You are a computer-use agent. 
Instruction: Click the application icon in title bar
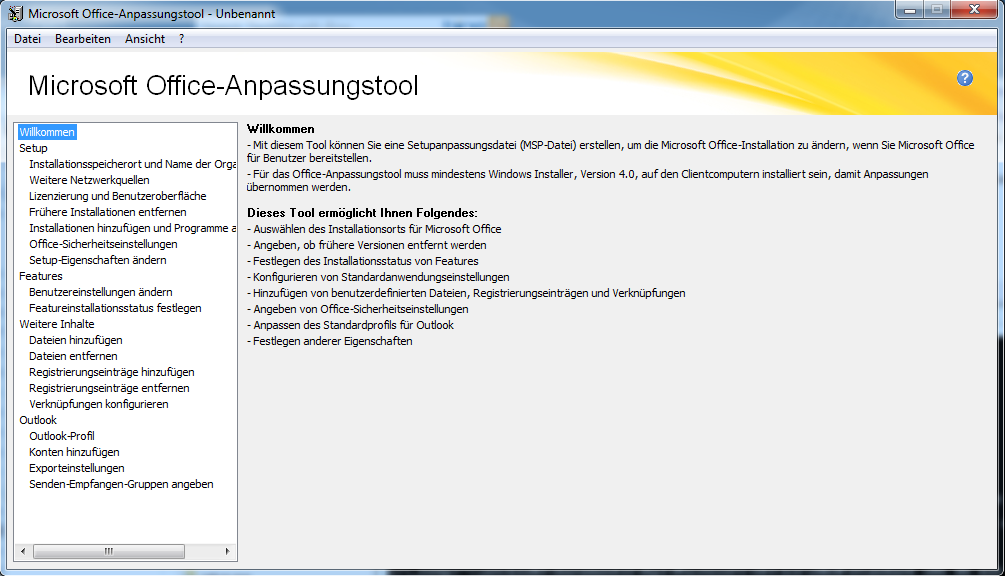[15, 13]
